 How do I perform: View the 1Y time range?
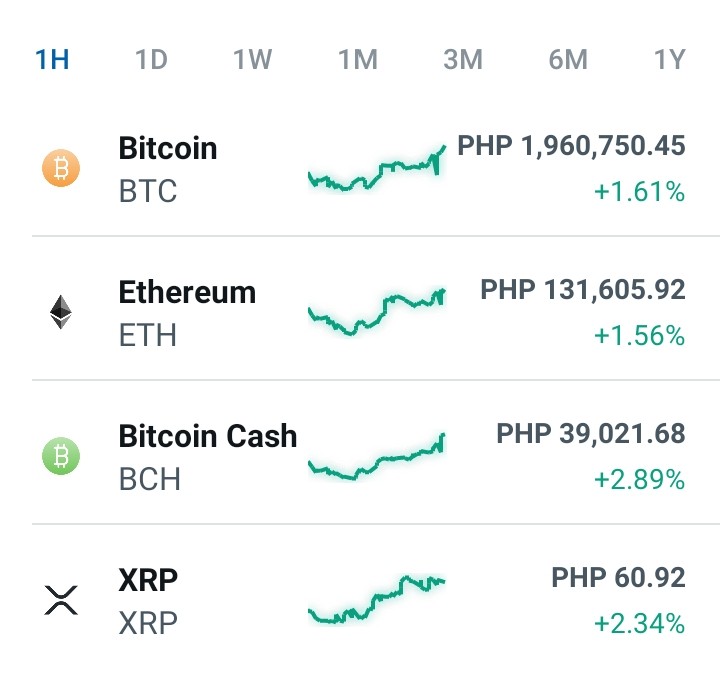[669, 60]
